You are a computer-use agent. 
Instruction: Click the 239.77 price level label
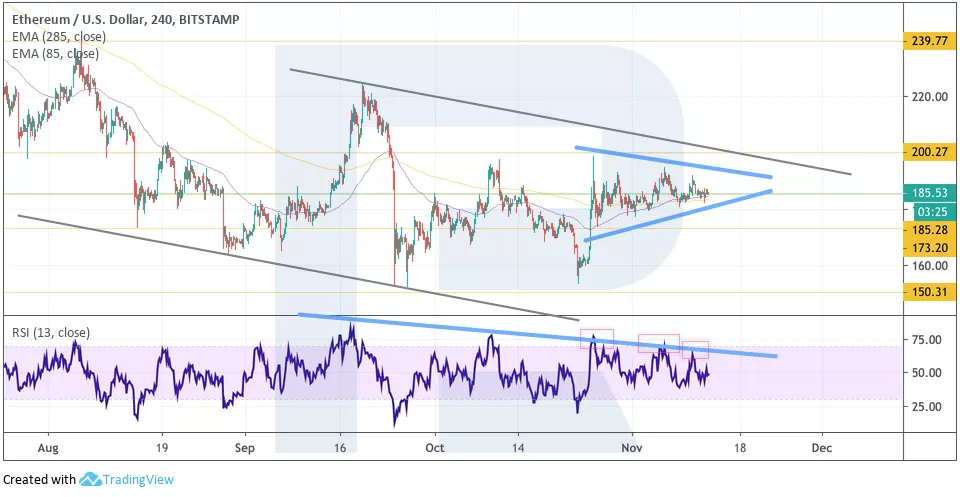930,42
